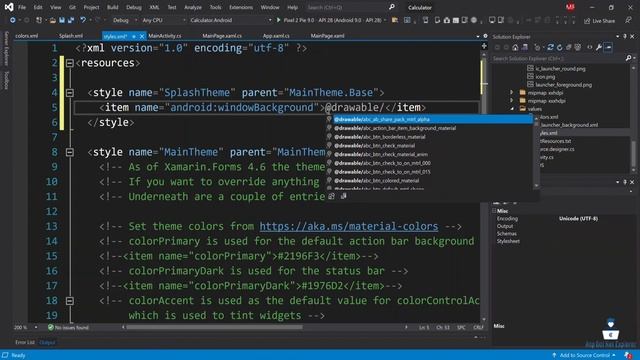Switch to the MainActivity.cs tab
Screen dimensions: 640x360
pyautogui.click(x=165, y=36)
